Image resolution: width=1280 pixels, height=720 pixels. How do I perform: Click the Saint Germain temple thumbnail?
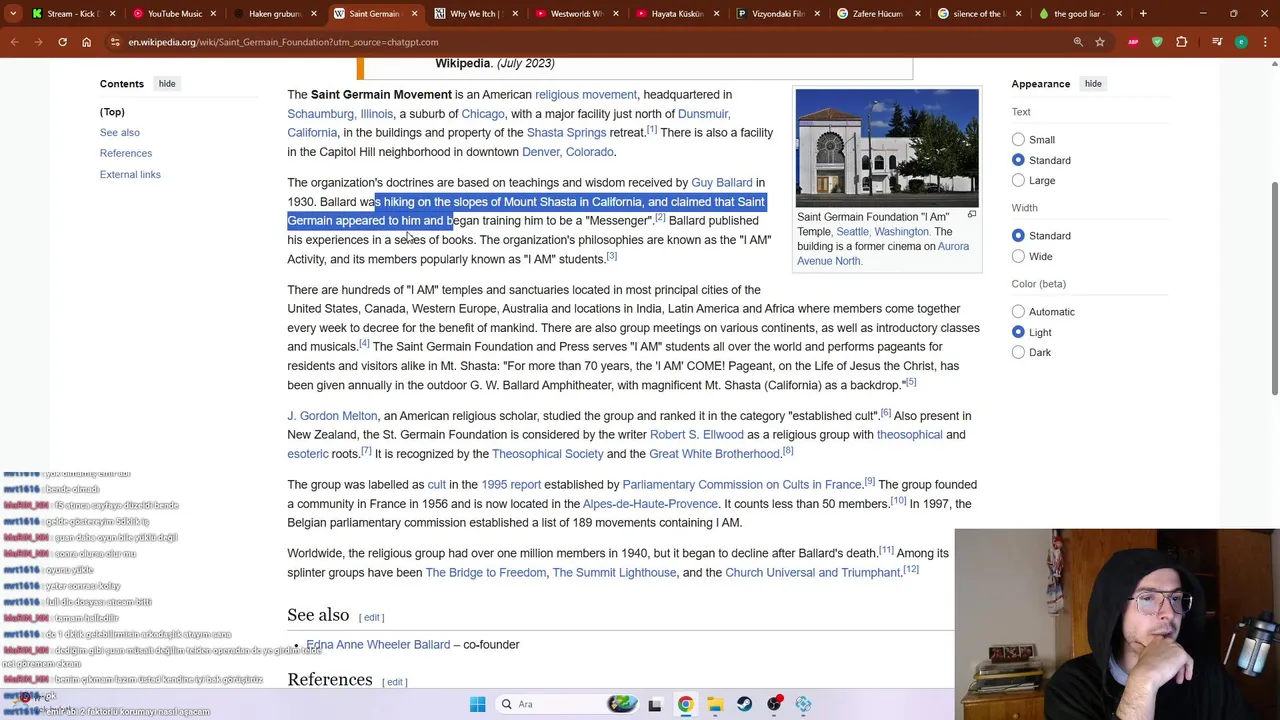[x=887, y=148]
